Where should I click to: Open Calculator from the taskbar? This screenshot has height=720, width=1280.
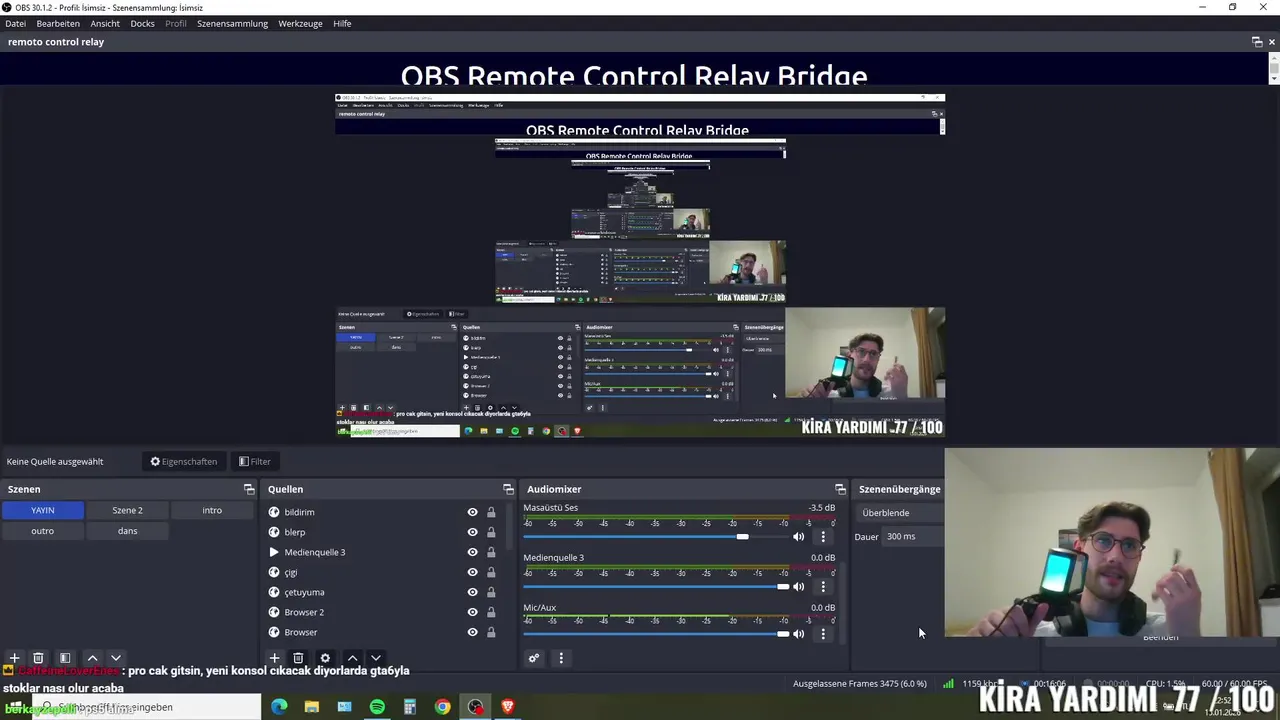pyautogui.click(x=410, y=707)
